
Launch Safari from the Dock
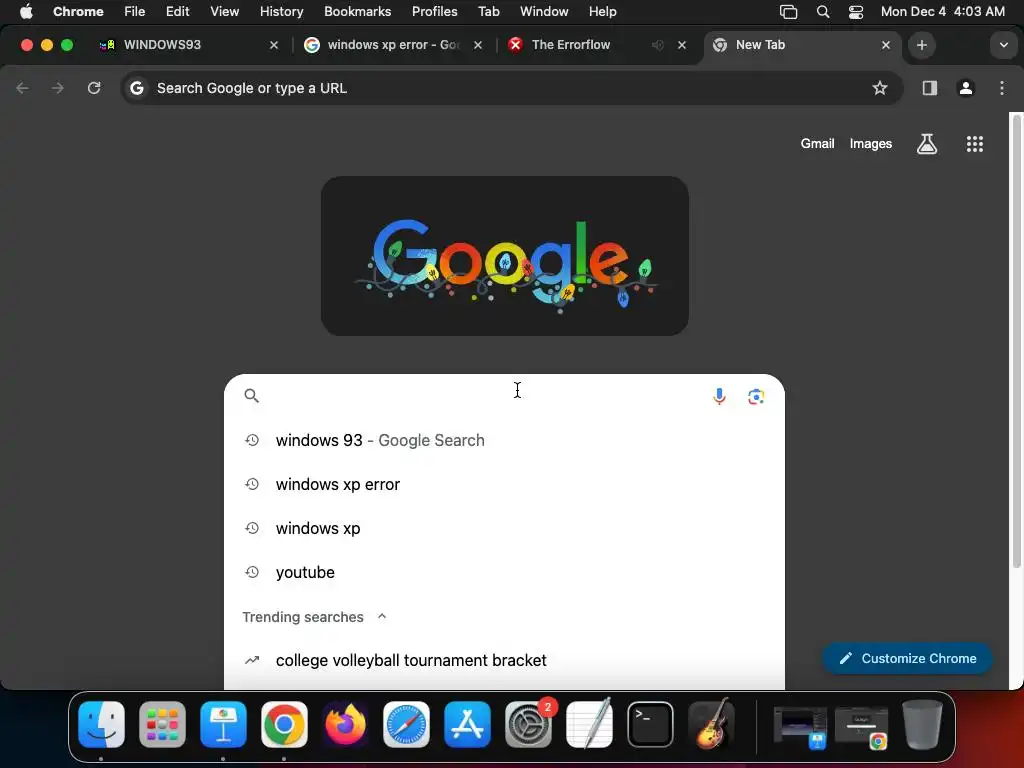tap(406, 724)
